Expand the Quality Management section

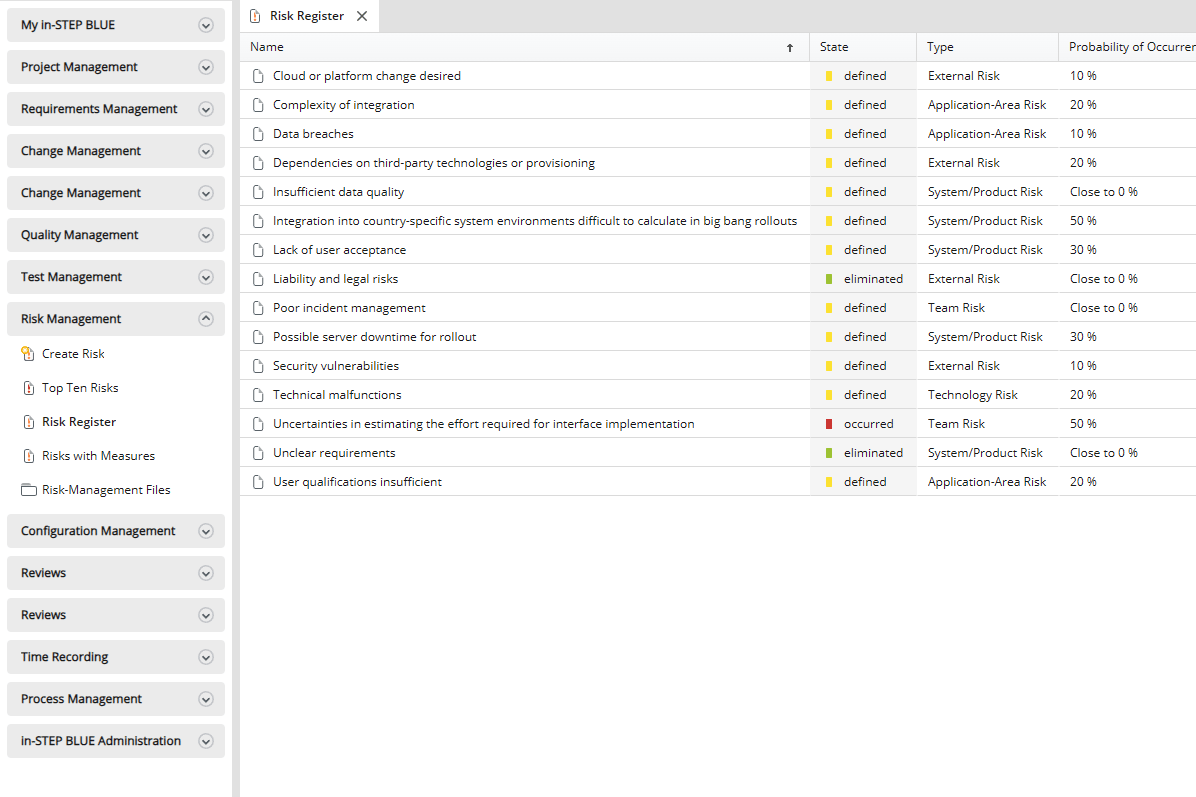click(207, 234)
